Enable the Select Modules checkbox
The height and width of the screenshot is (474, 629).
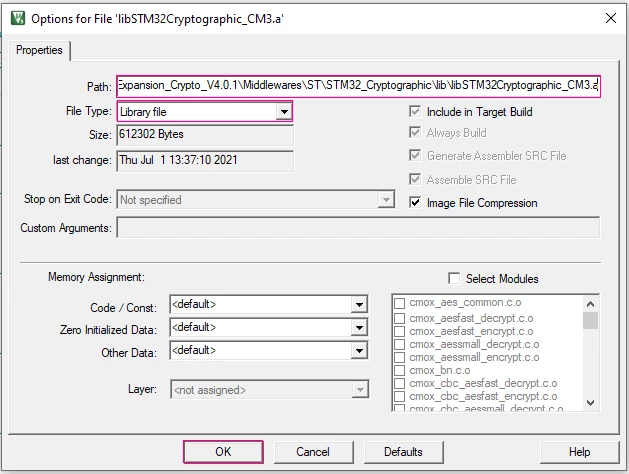pos(454,278)
